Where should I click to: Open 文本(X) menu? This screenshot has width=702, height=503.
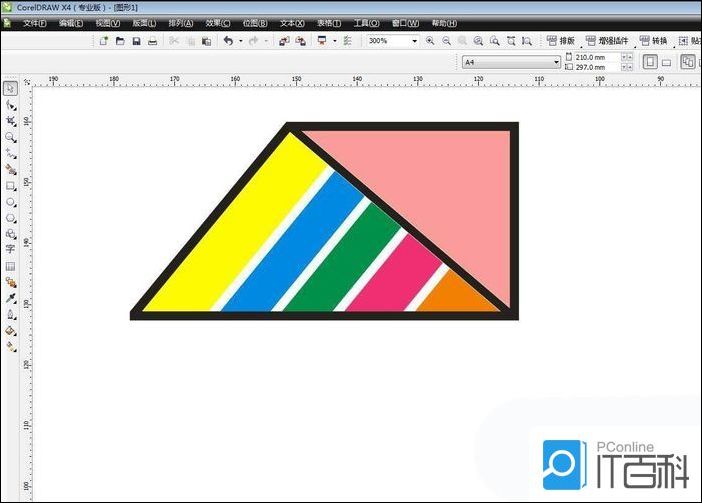coord(292,23)
